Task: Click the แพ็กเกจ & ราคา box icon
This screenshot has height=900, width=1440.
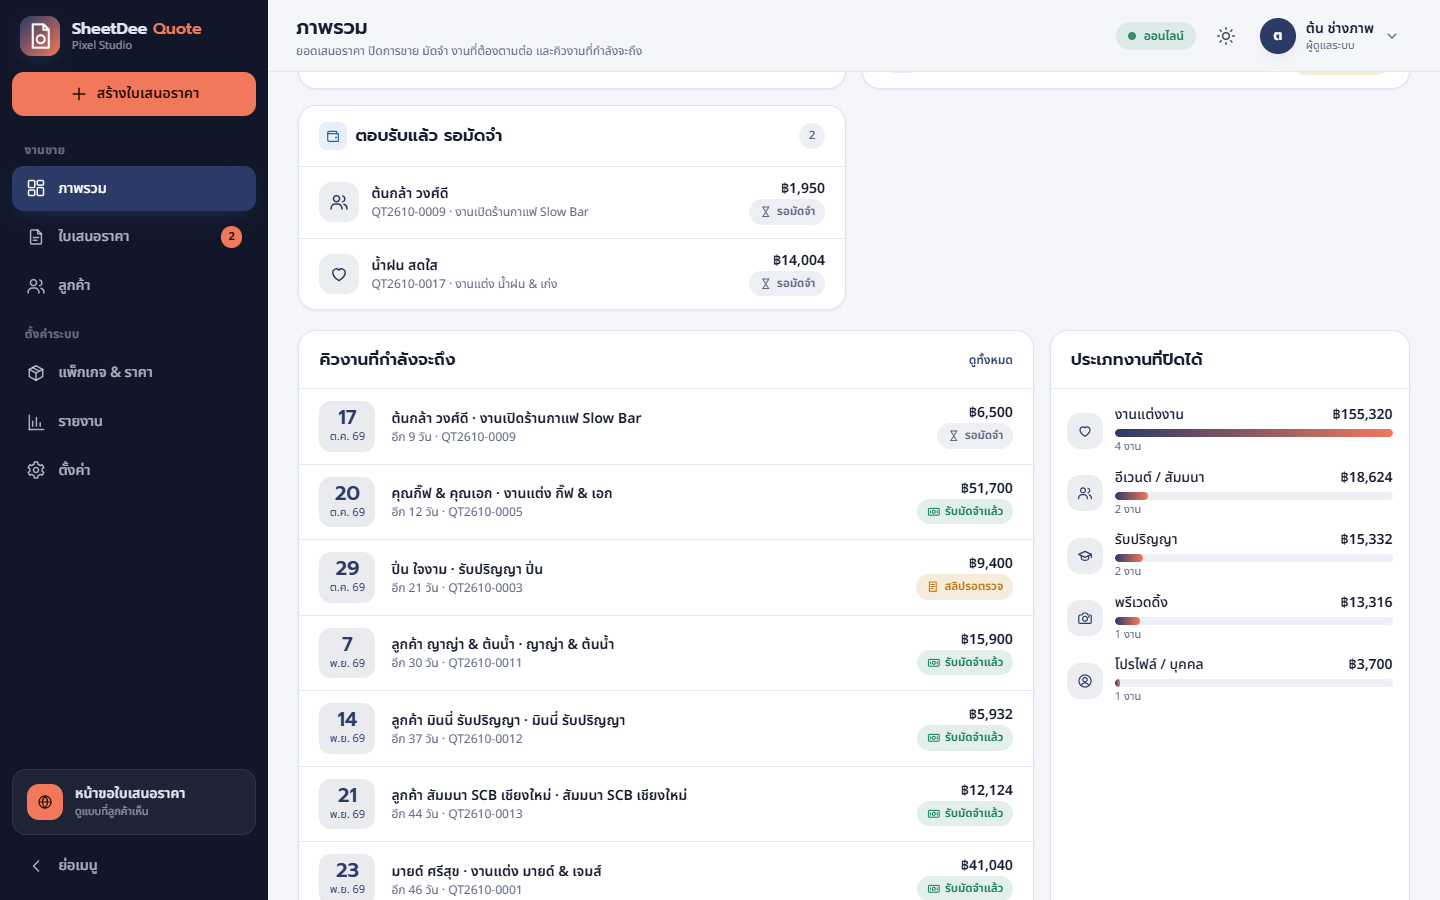Action: [36, 373]
